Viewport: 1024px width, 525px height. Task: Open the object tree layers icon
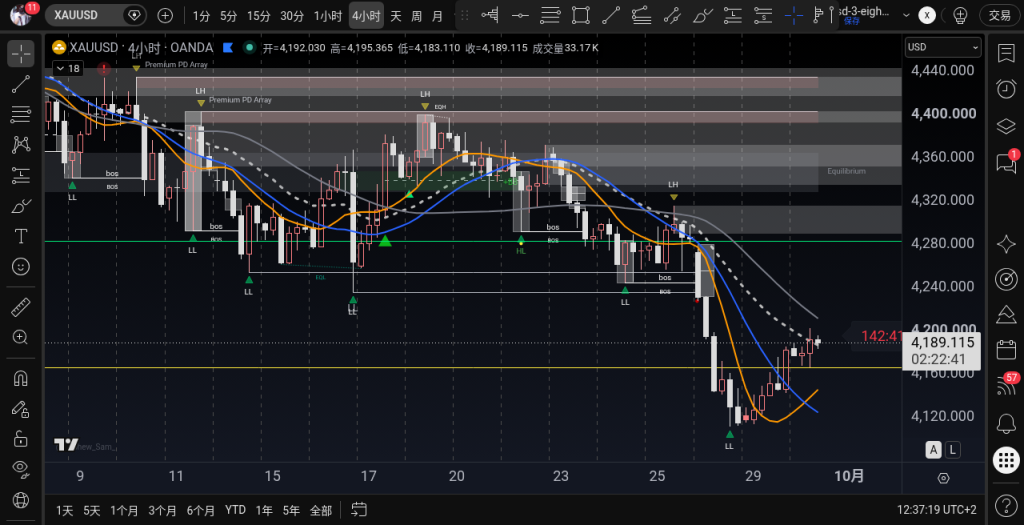1006,126
